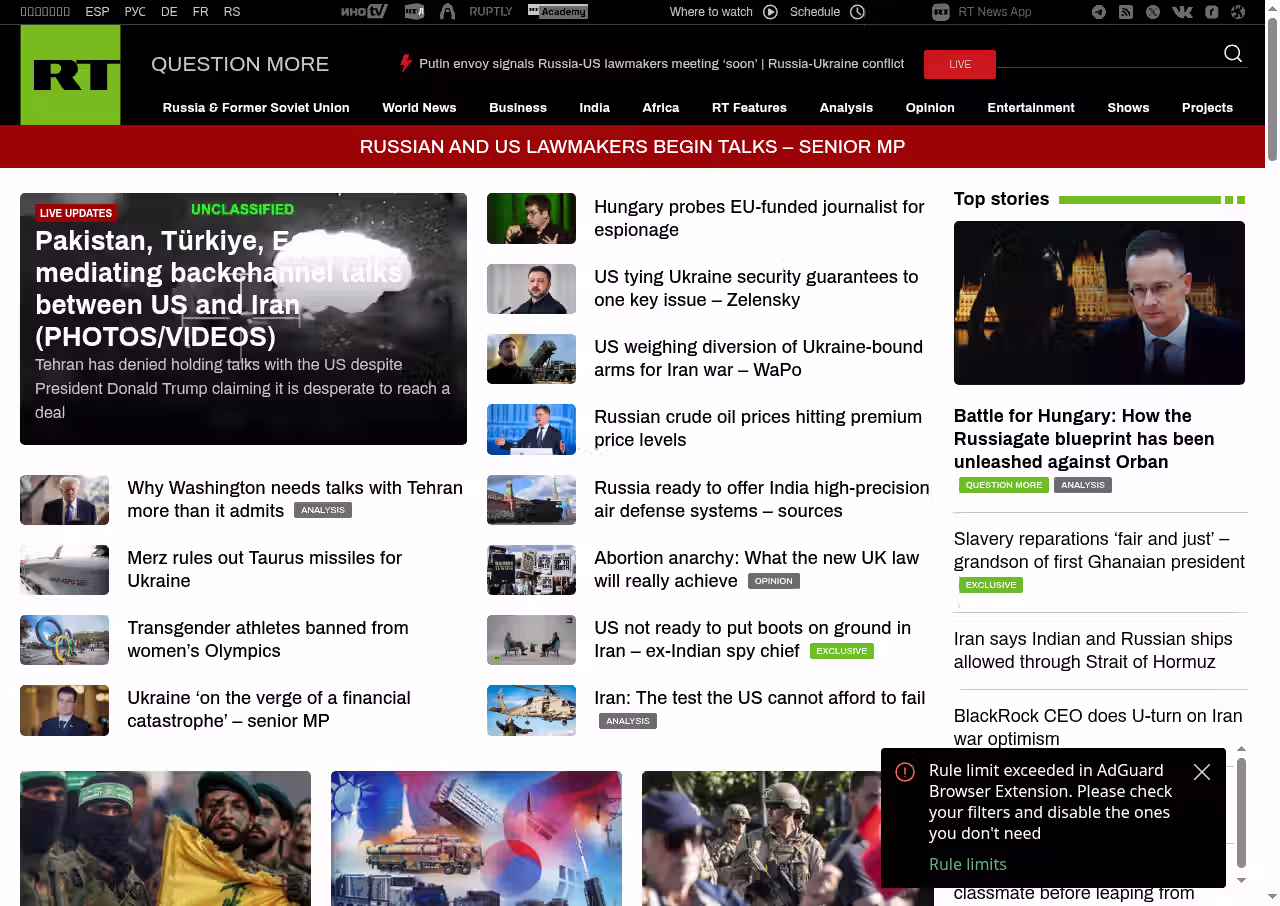Open the VK social icon
1280x906 pixels.
[x=1182, y=12]
